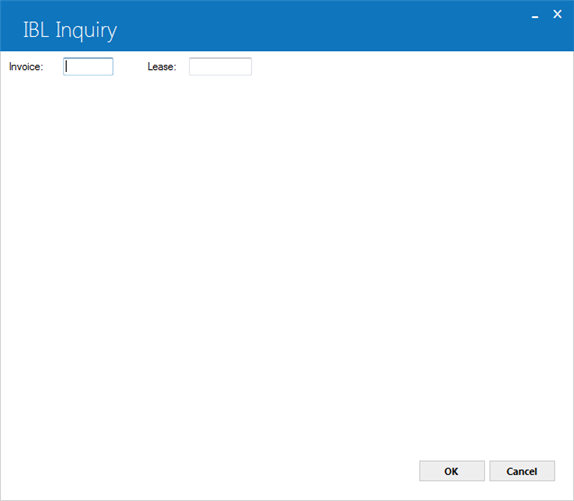This screenshot has height=501, width=574.
Task: Click the IBL Inquiry title text
Action: point(70,30)
